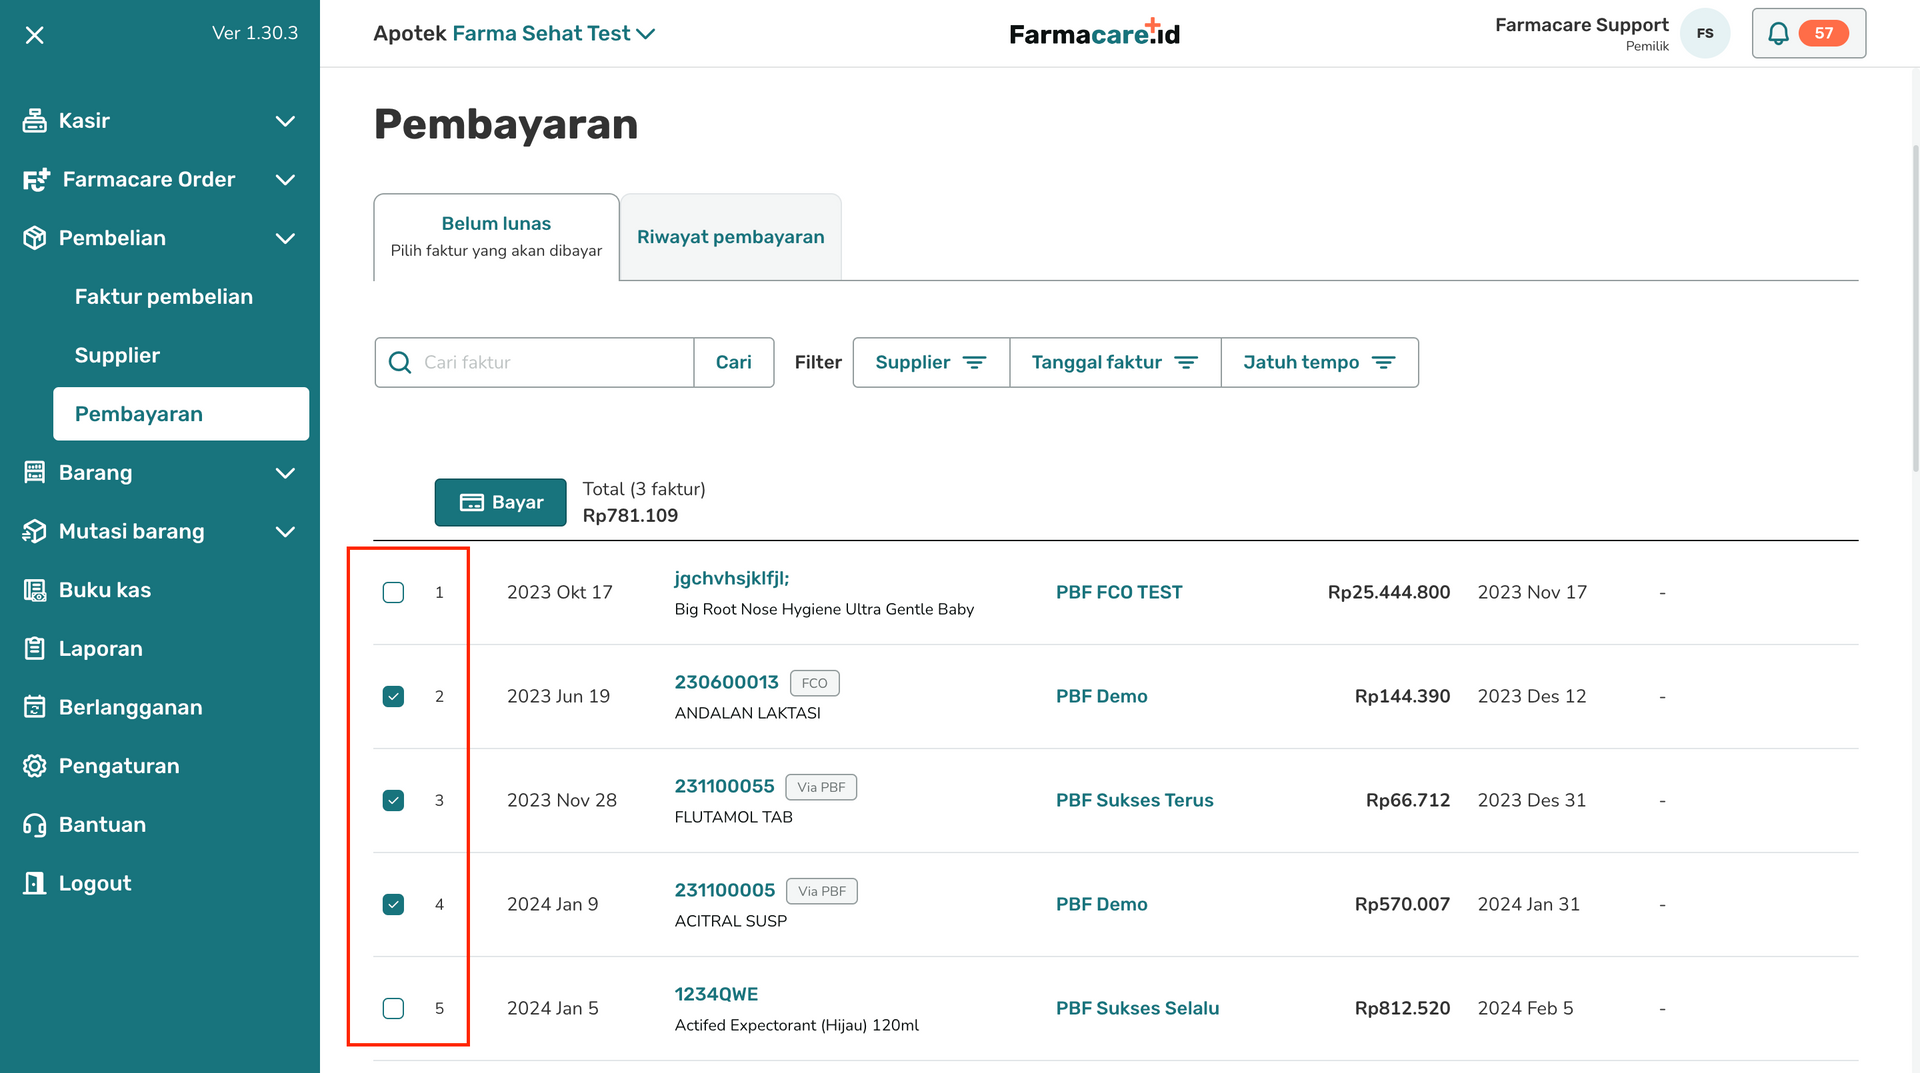
Task: Click the Pengaturan gear icon
Action: pyautogui.click(x=35, y=766)
